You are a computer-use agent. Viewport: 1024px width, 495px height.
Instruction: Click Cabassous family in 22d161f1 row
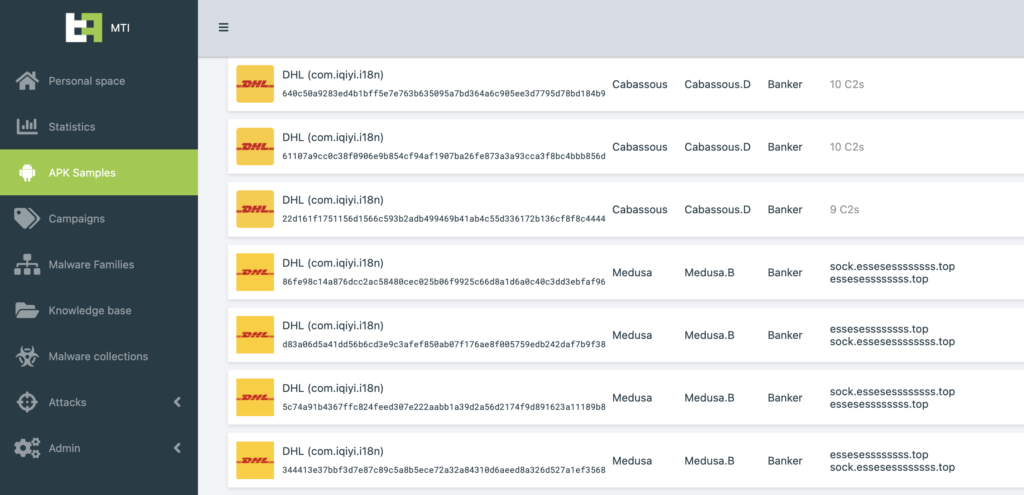639,210
